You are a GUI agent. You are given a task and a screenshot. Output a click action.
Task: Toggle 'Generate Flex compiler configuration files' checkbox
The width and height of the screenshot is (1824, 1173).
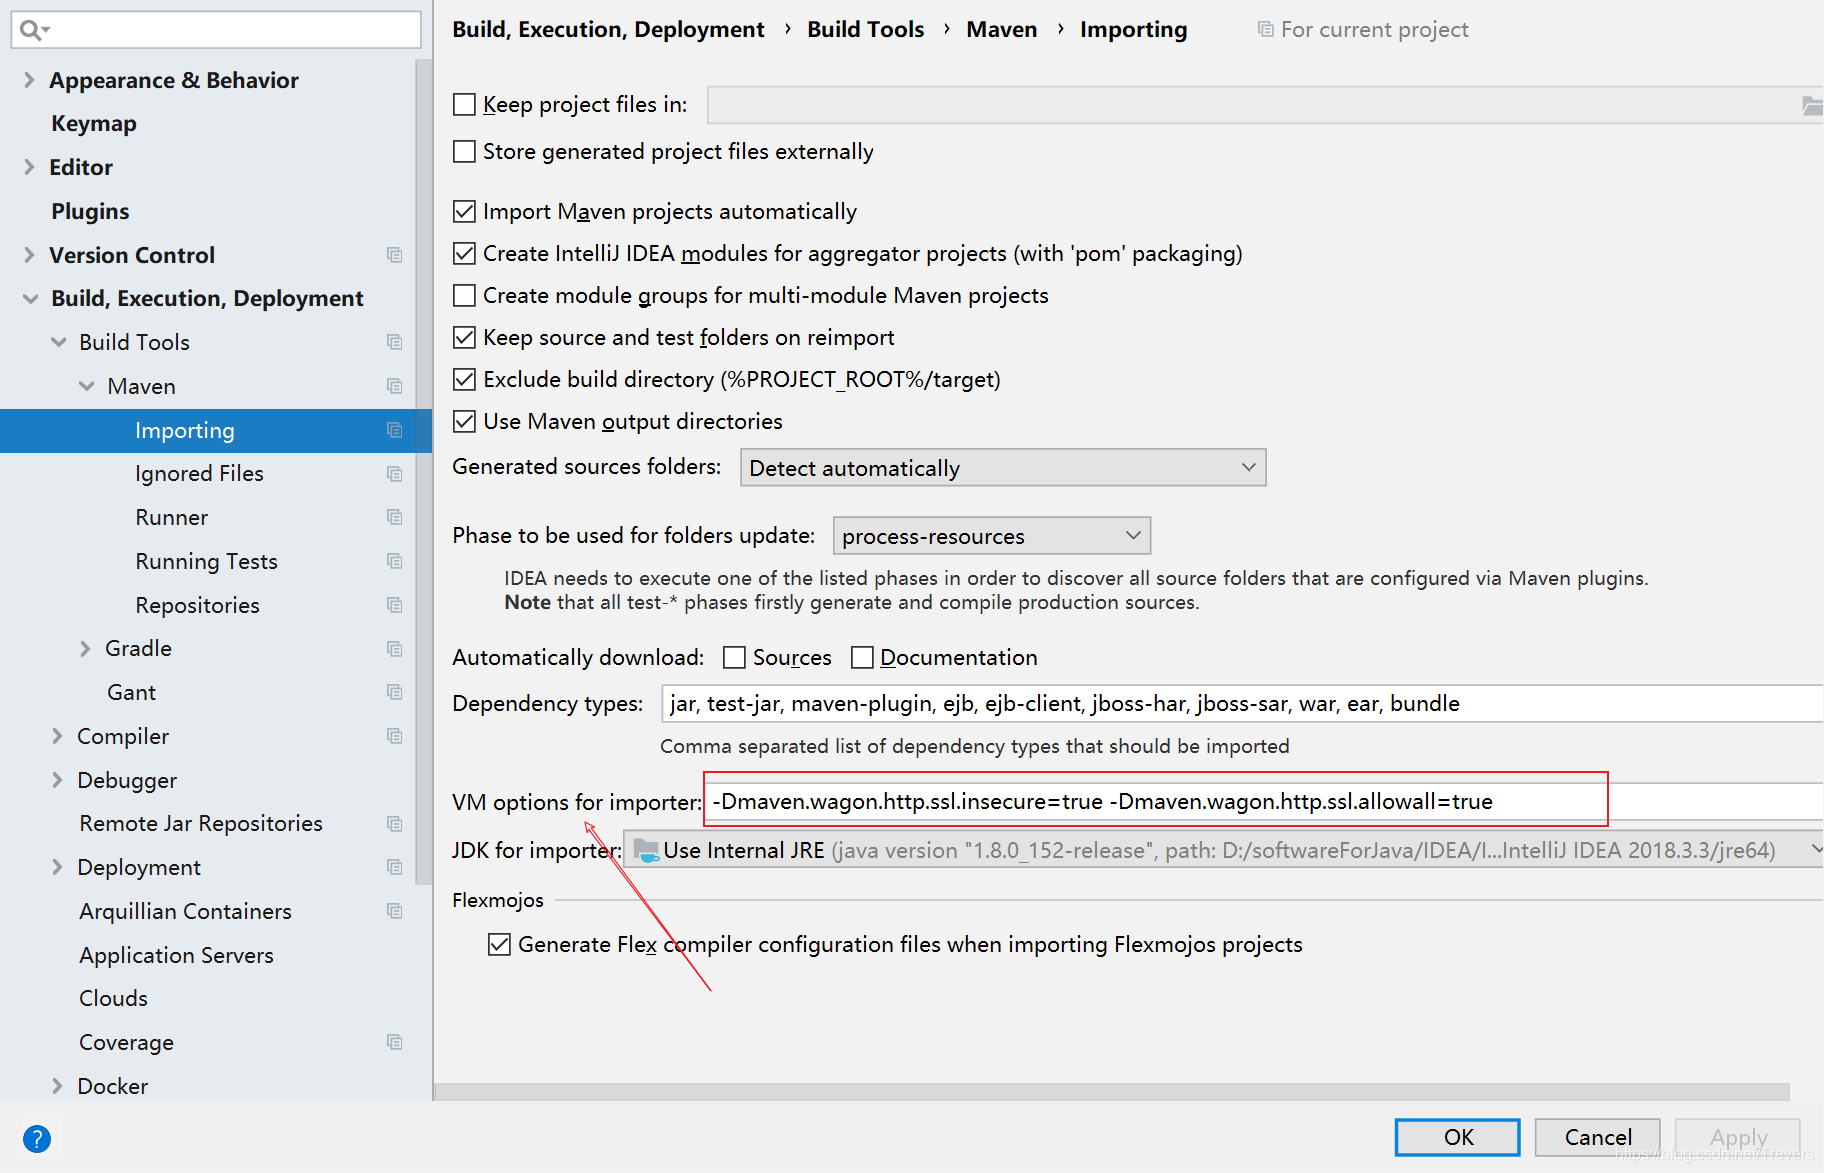tap(499, 944)
